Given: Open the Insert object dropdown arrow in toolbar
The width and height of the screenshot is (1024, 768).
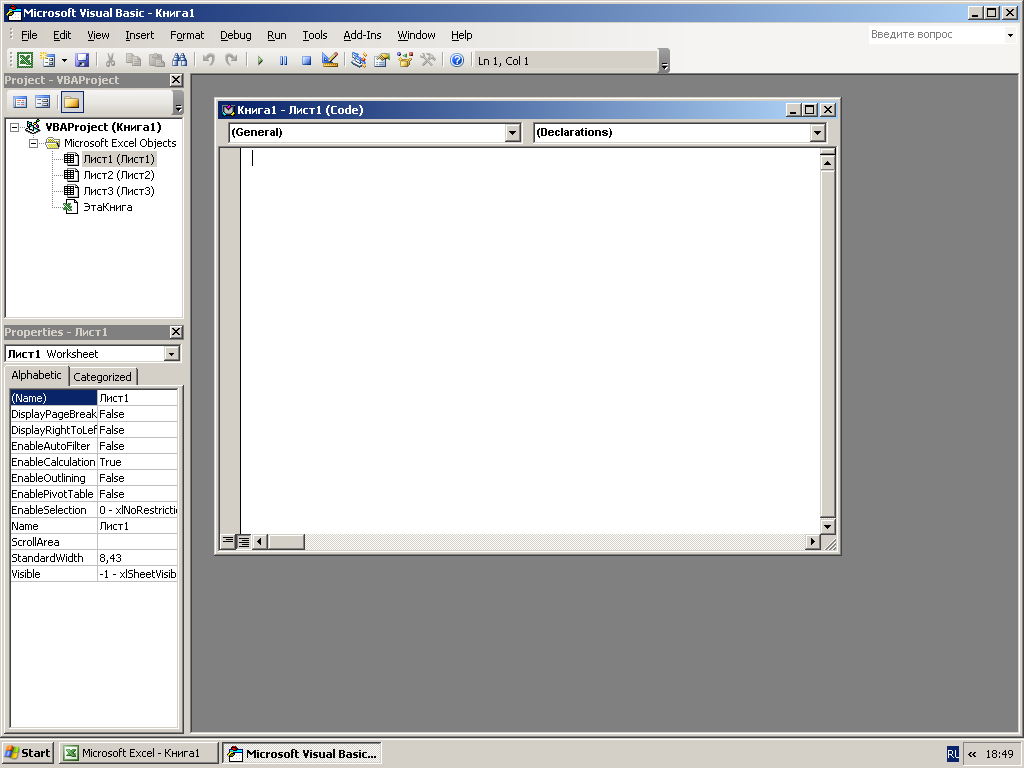Looking at the screenshot, I should tap(64, 60).
